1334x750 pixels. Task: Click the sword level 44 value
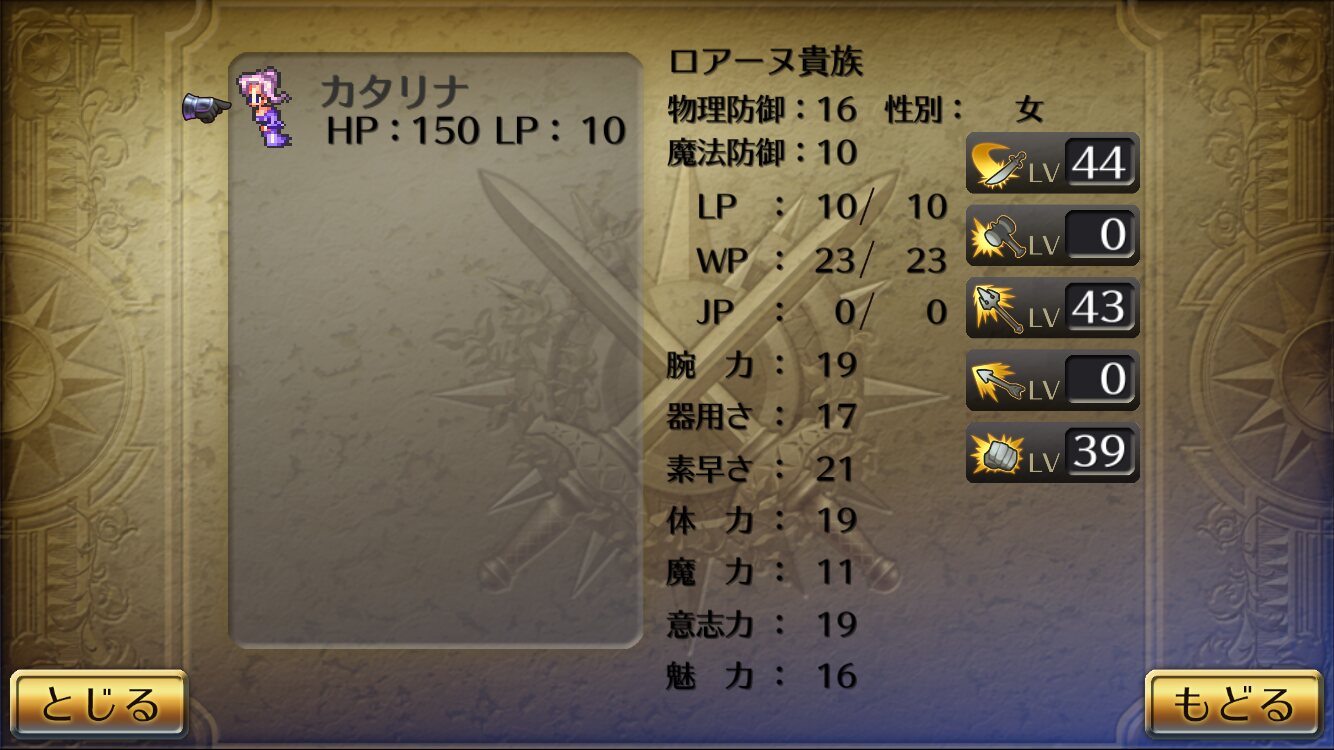pyautogui.click(x=1100, y=163)
